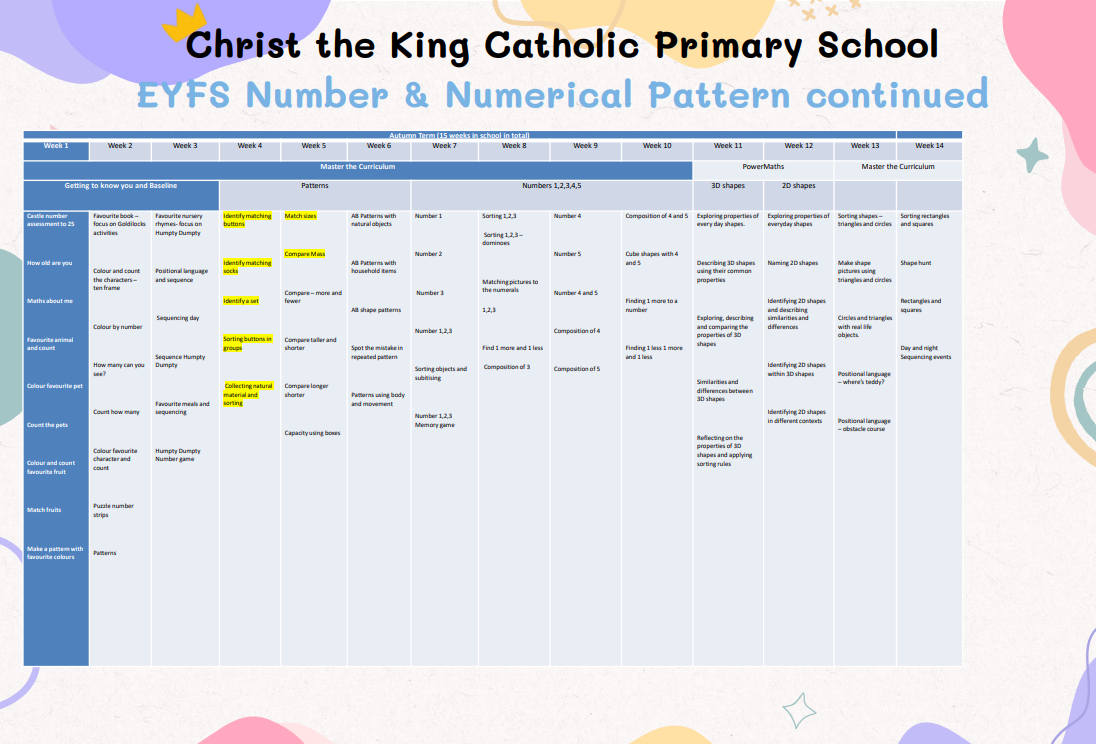Screen dimensions: 1096x744
Task: Select the 'Naming 2D shapes' activity
Action: point(793,264)
